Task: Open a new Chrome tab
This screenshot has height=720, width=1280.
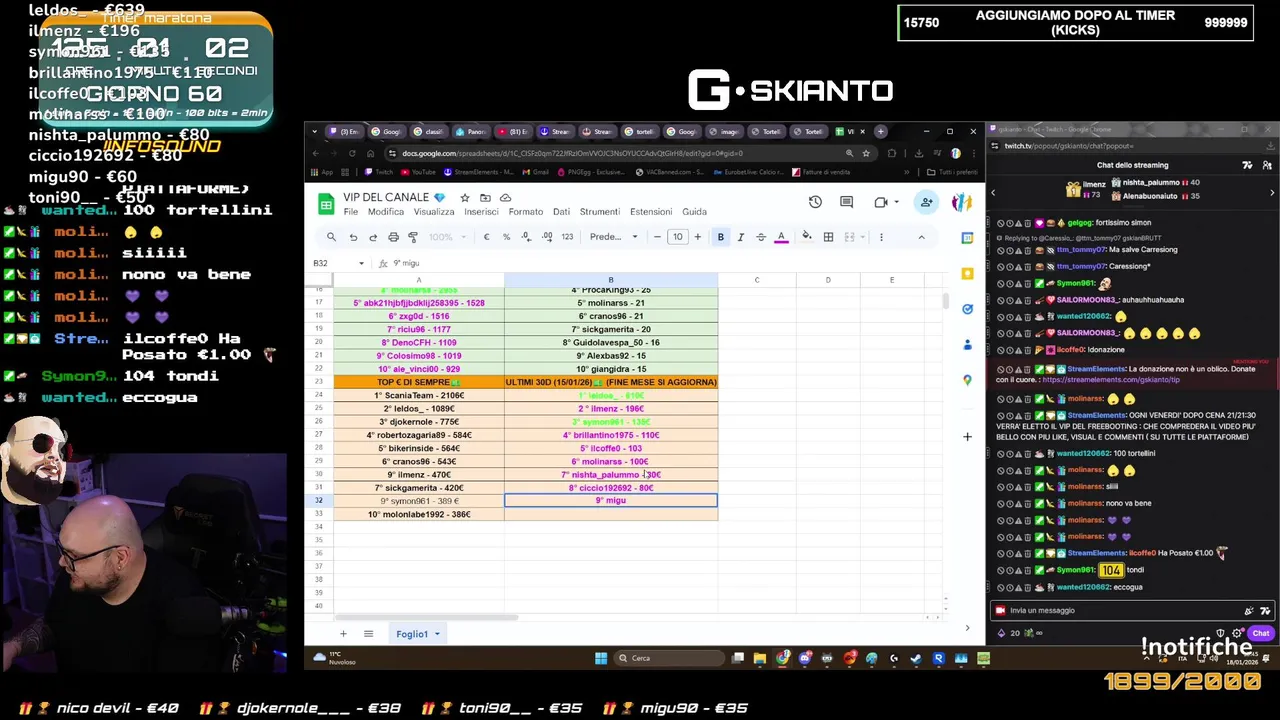Action: (880, 131)
